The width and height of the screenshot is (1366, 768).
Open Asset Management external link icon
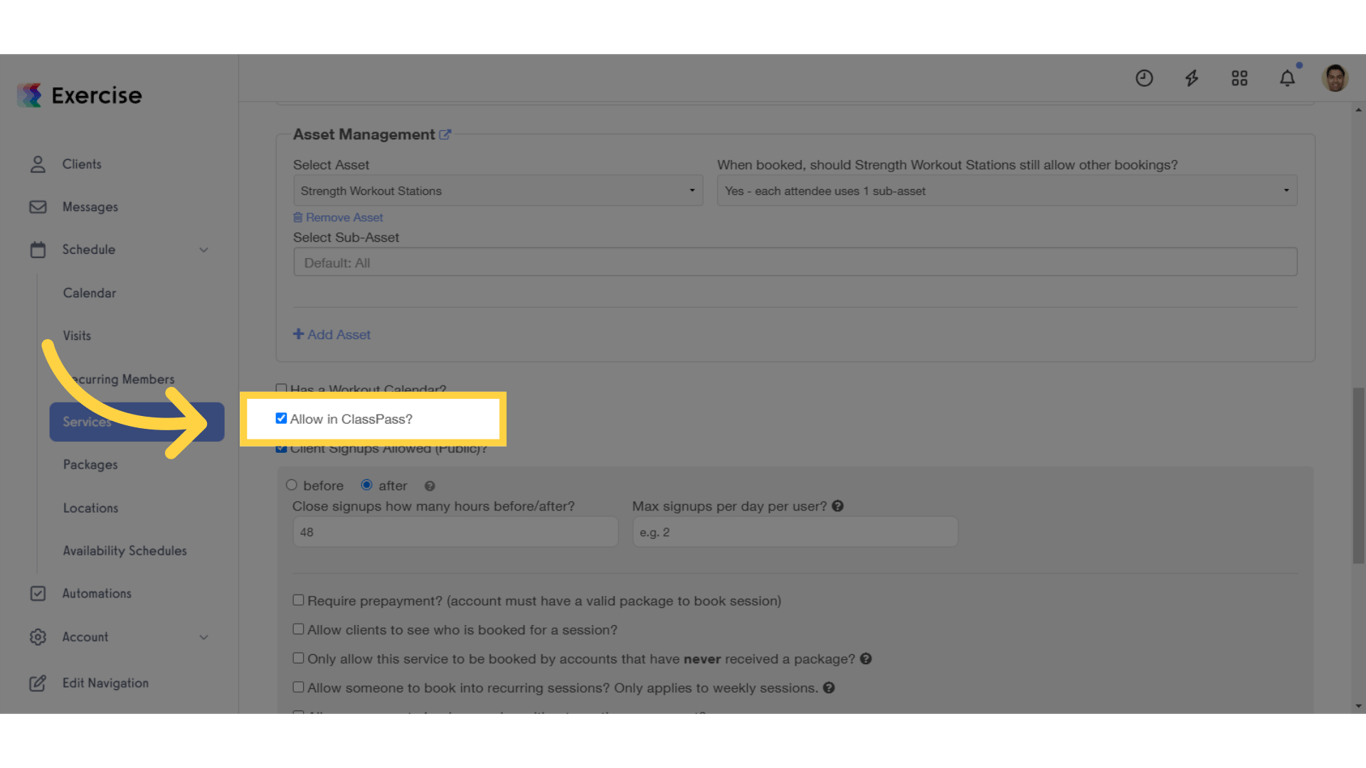(x=445, y=134)
